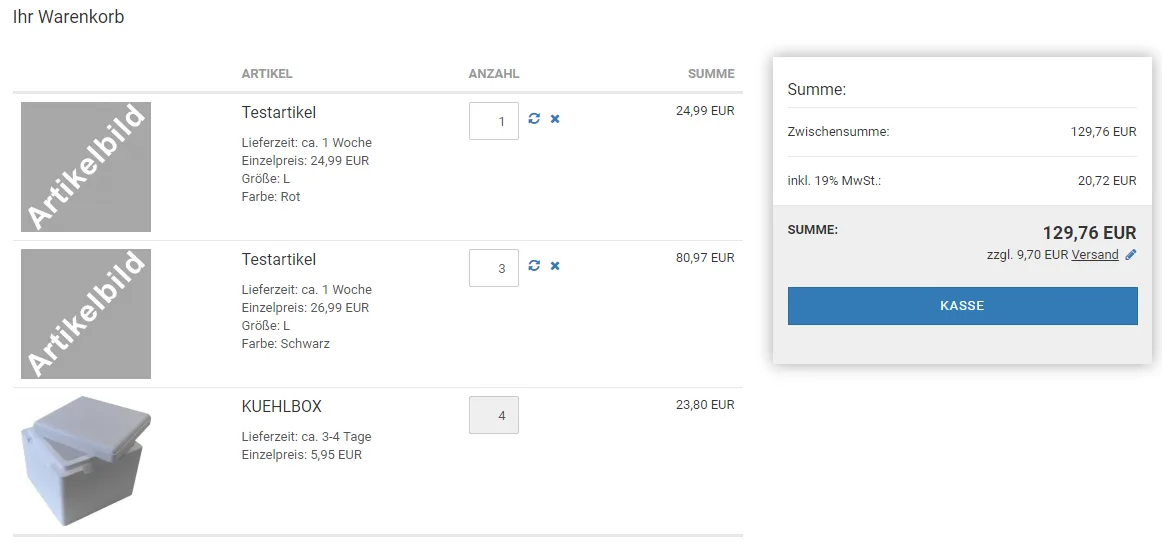The image size is (1162, 548).
Task: Open the Versand shipping link
Action: (1095, 255)
